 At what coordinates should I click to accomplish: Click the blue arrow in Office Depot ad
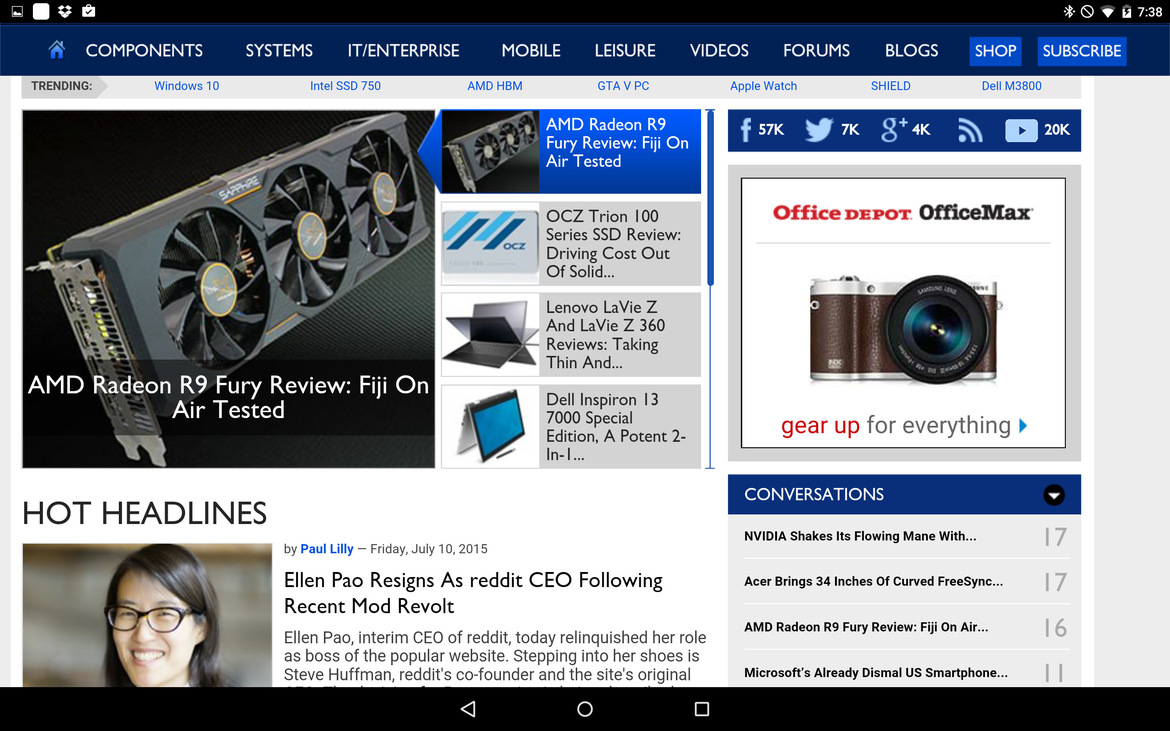(x=1023, y=425)
